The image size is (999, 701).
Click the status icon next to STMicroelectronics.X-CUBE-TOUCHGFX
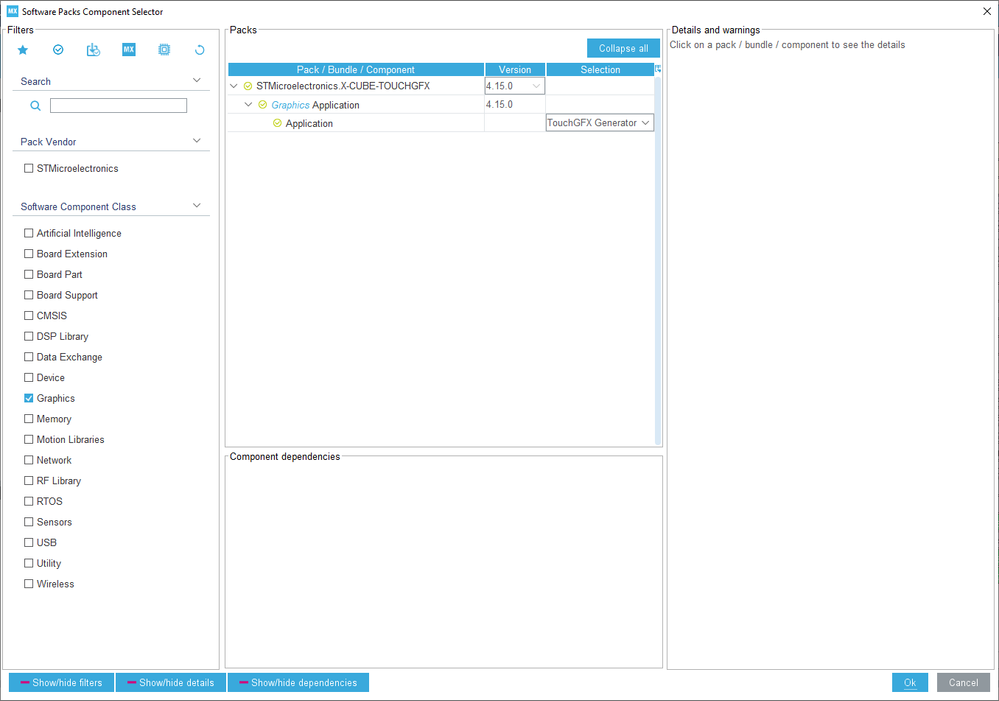(248, 86)
